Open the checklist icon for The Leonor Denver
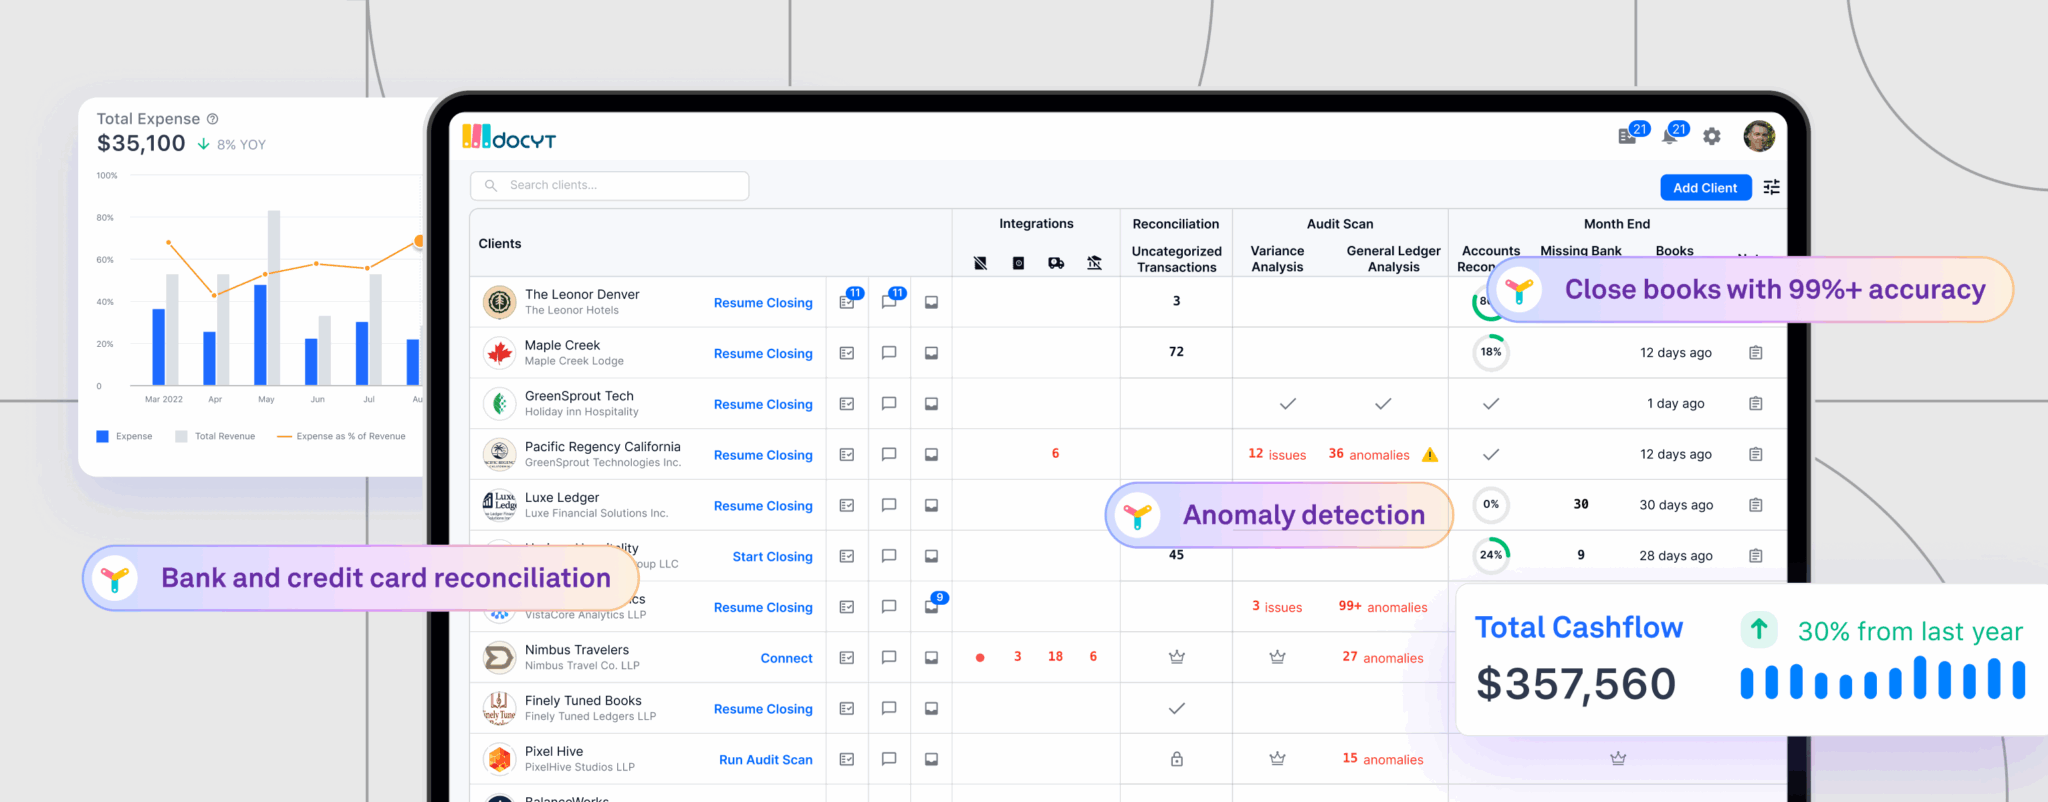This screenshot has width=2048, height=802. pos(847,302)
